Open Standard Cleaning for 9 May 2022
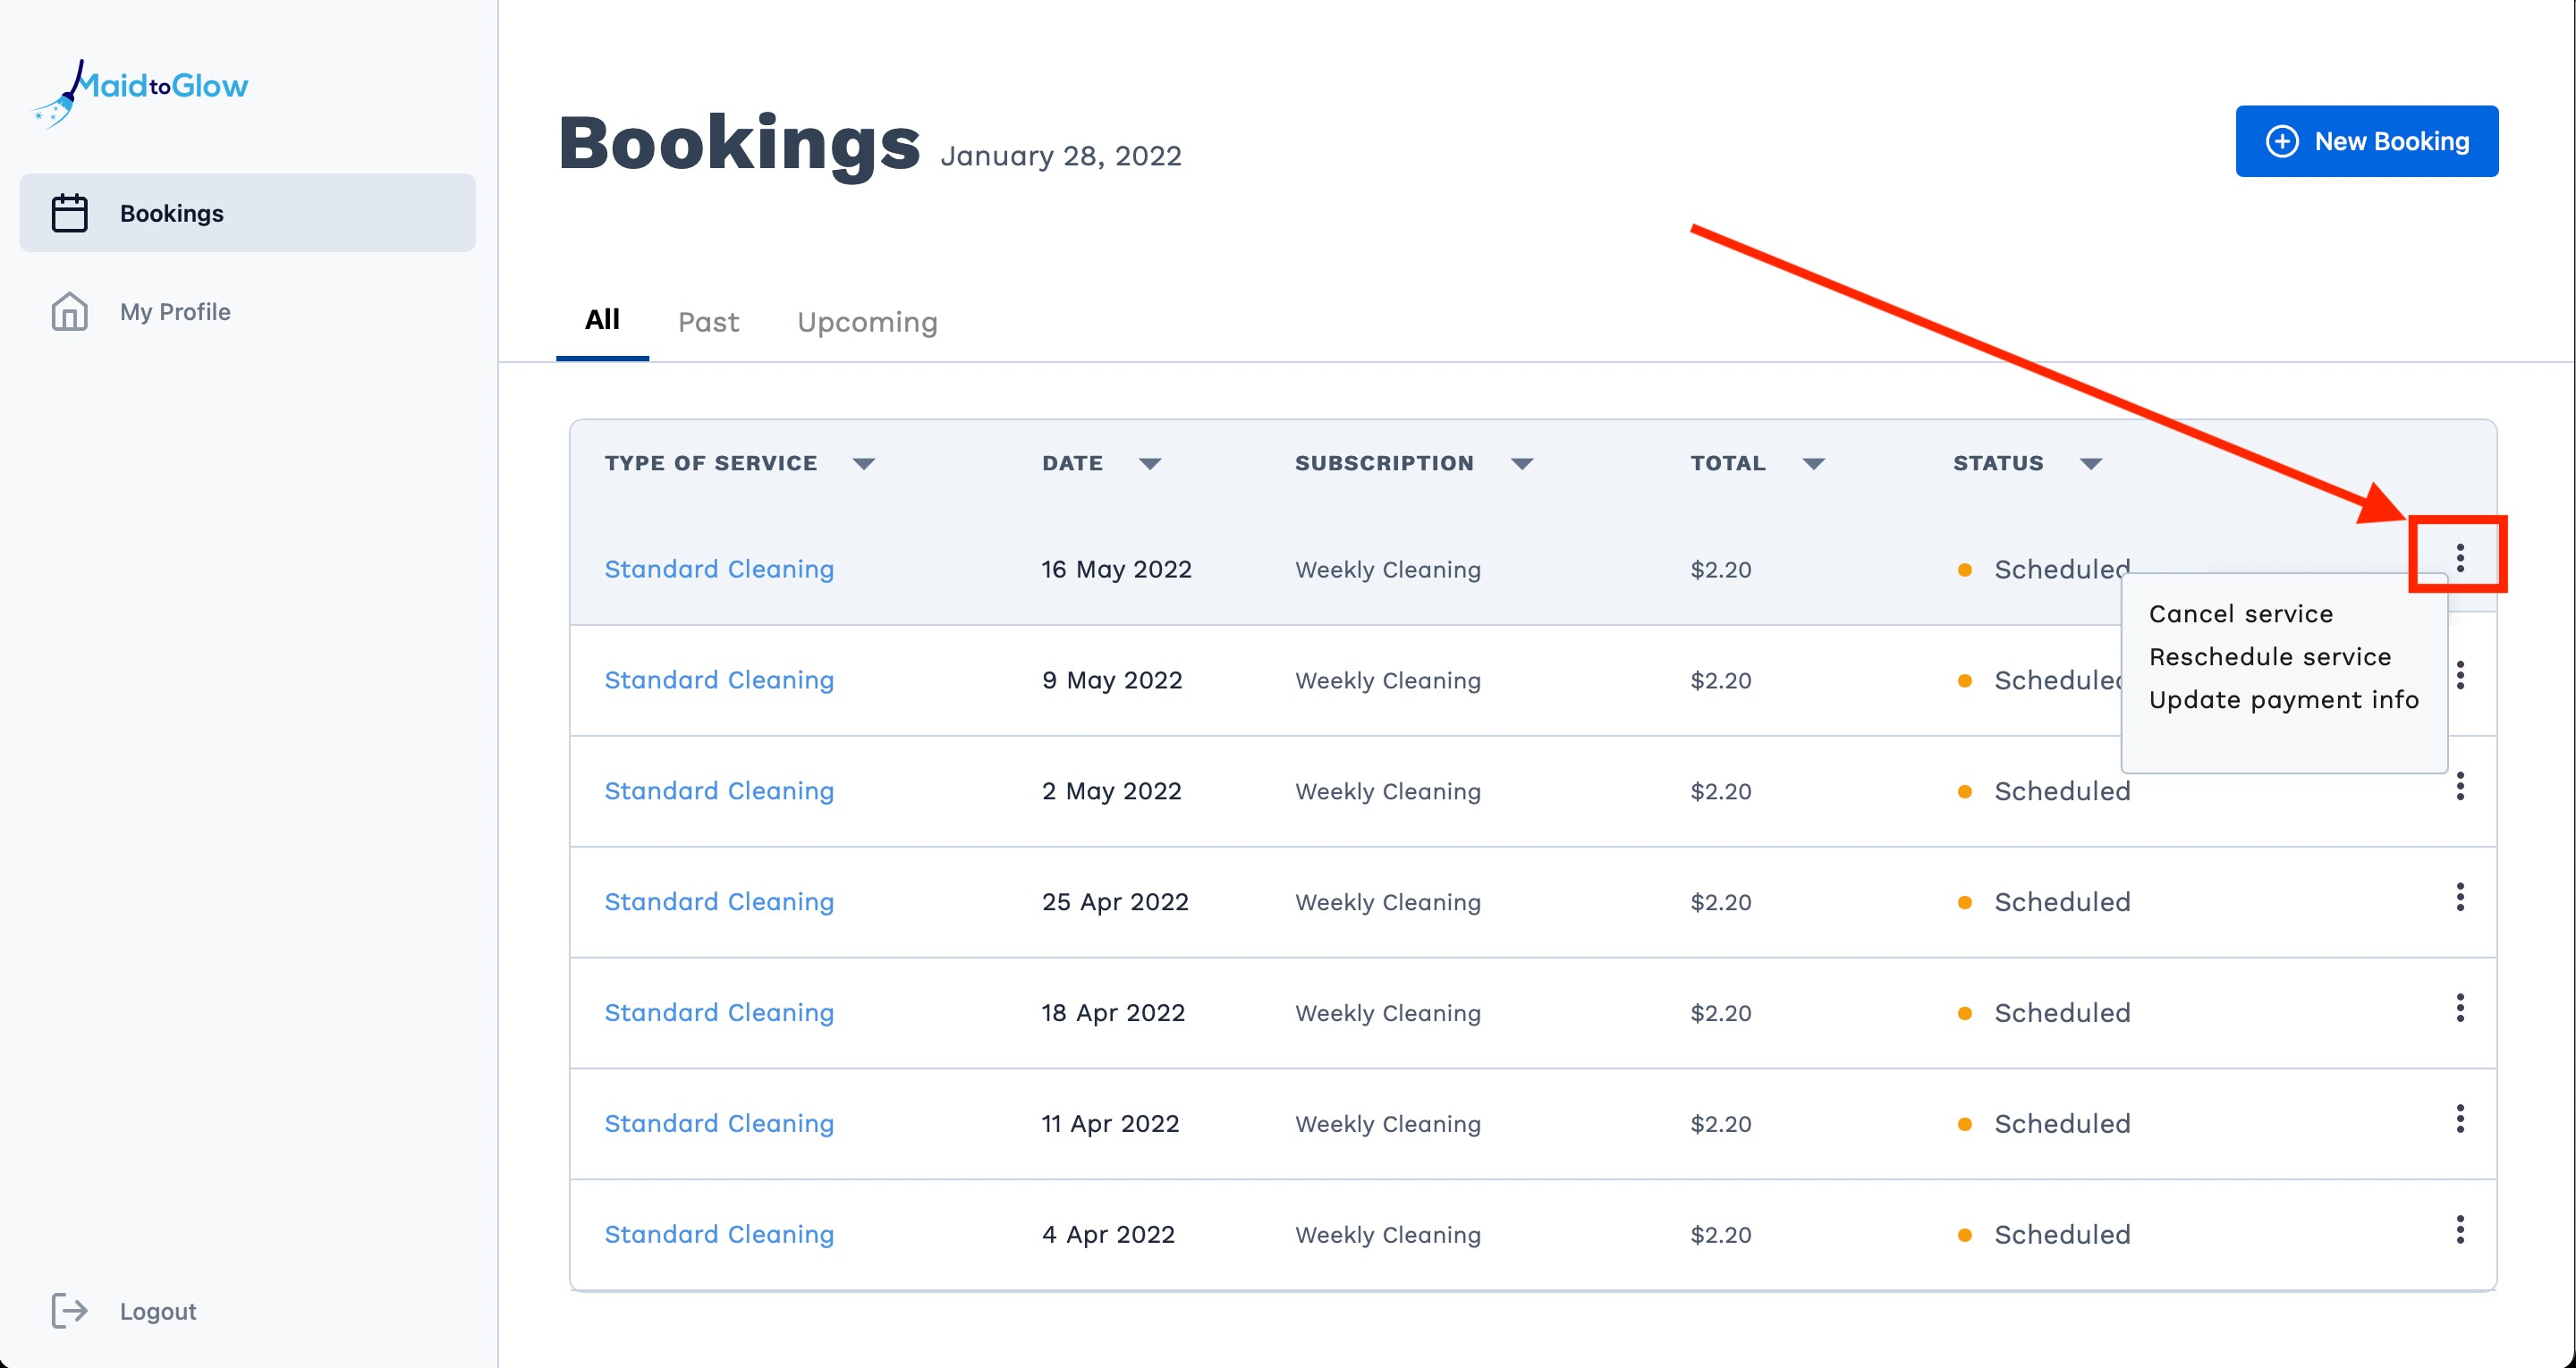The image size is (2576, 1368). tap(719, 680)
